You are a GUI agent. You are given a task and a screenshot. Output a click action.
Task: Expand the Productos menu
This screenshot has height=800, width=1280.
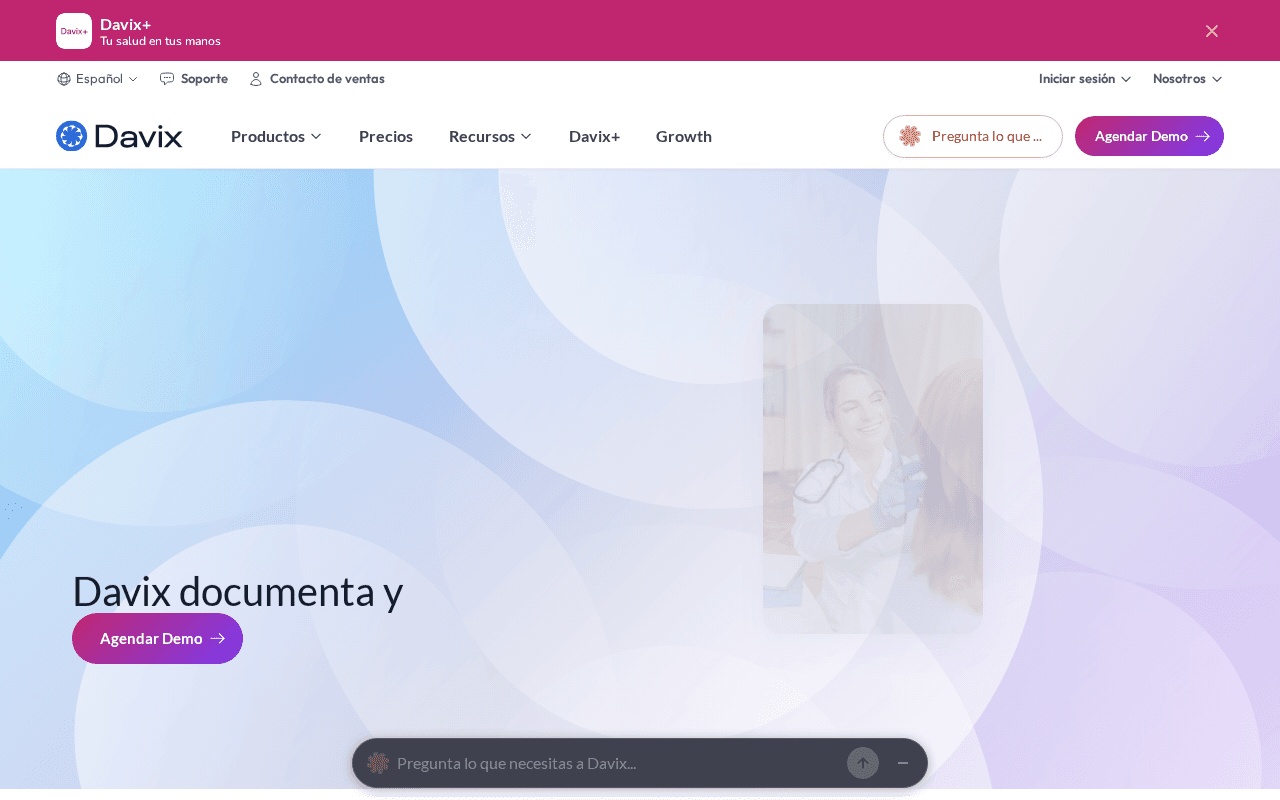[277, 136]
